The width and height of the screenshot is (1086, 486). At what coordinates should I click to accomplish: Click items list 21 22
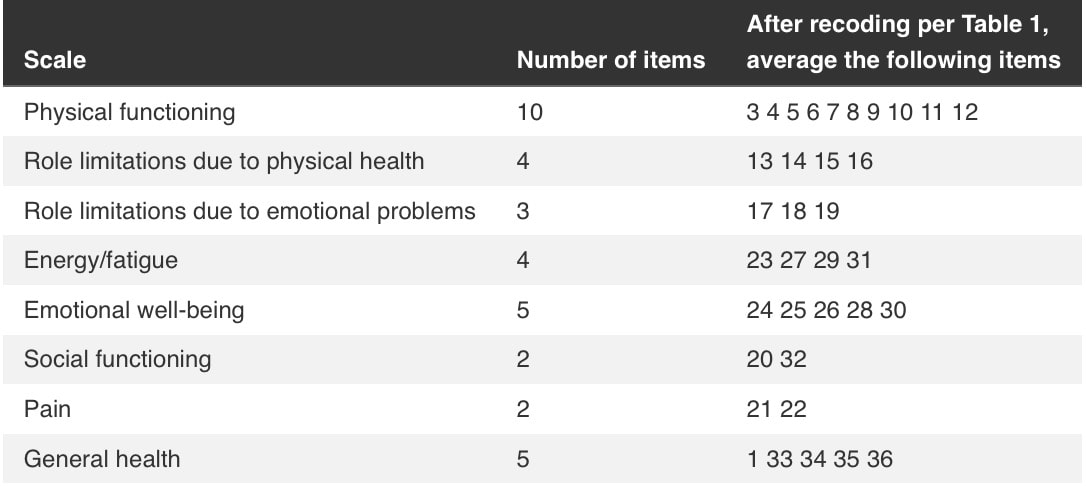coord(776,408)
